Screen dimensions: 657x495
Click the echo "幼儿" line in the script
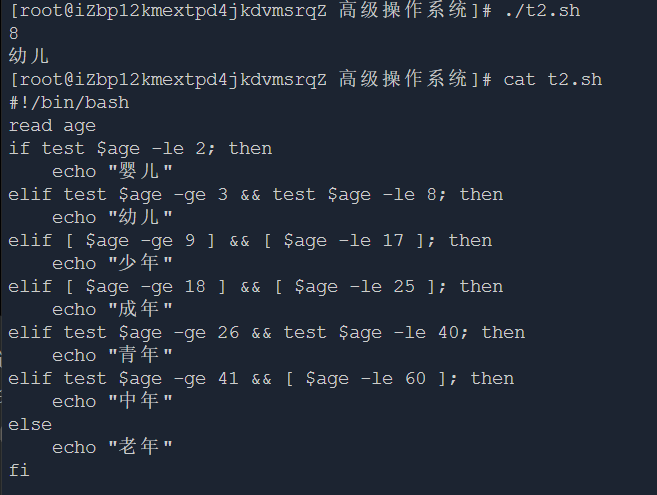[113, 217]
